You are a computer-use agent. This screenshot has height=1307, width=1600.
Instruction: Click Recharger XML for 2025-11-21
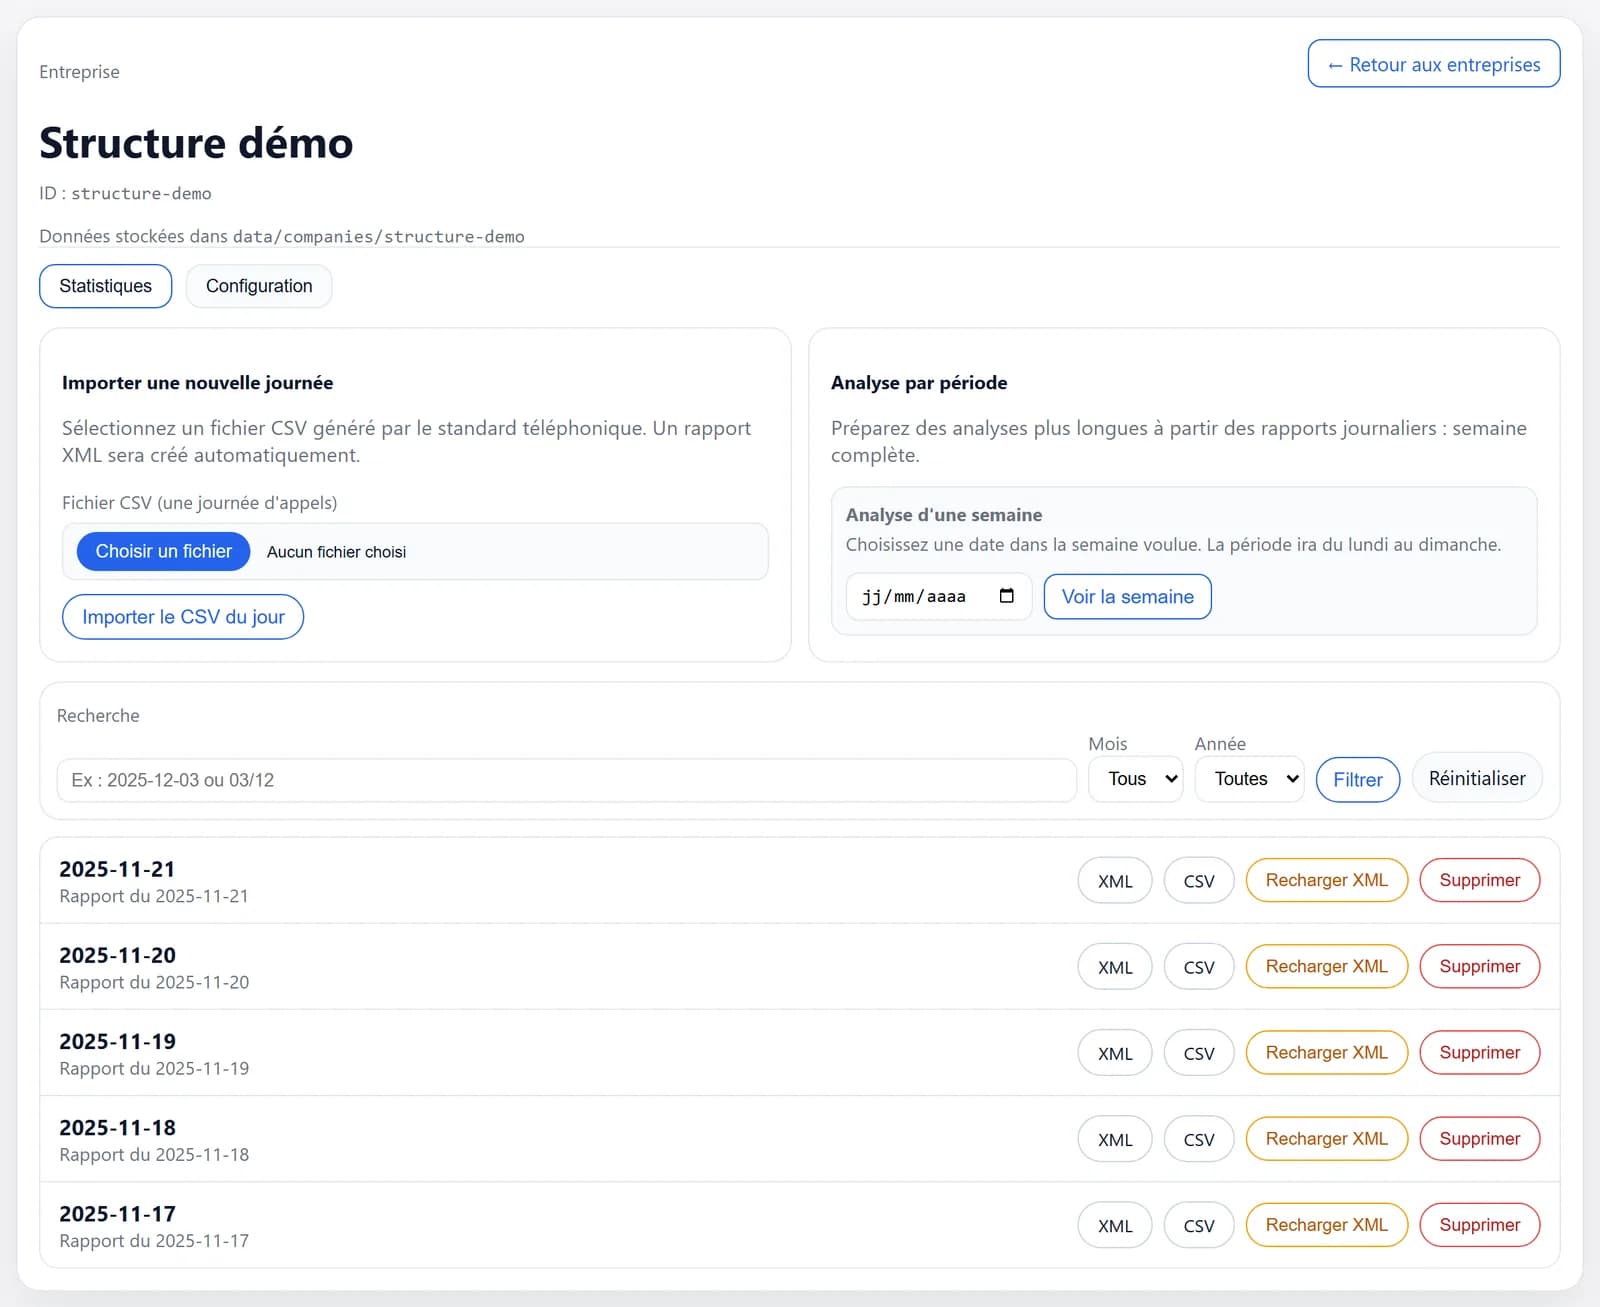coord(1327,880)
